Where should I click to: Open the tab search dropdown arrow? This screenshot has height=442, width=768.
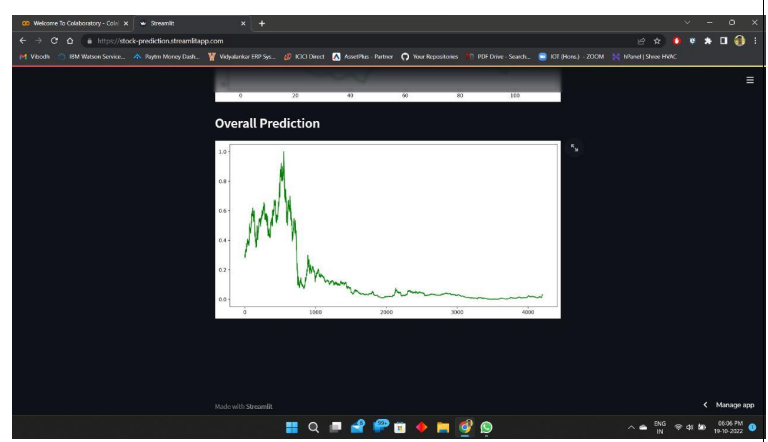pos(687,23)
